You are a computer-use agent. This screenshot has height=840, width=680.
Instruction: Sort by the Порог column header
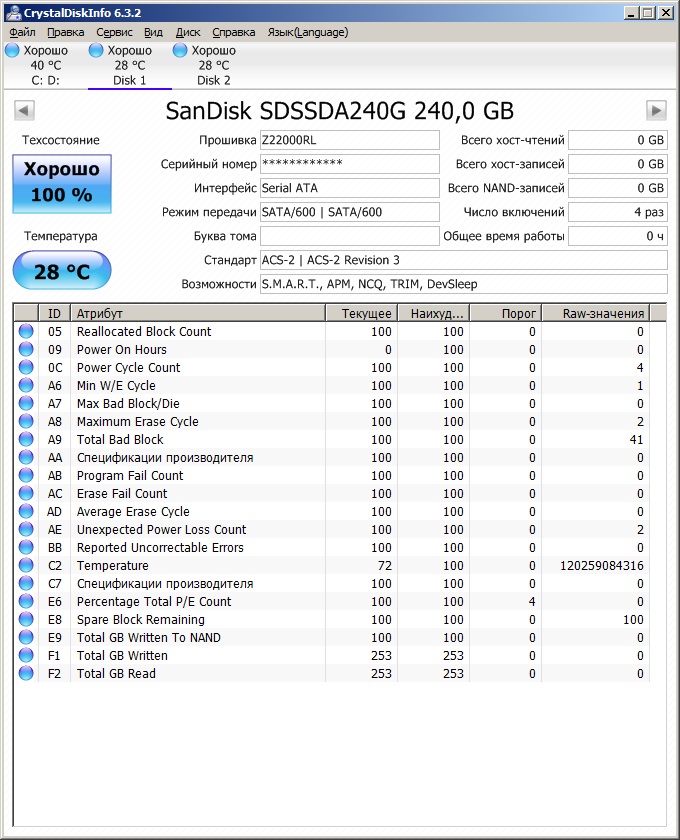click(x=505, y=313)
